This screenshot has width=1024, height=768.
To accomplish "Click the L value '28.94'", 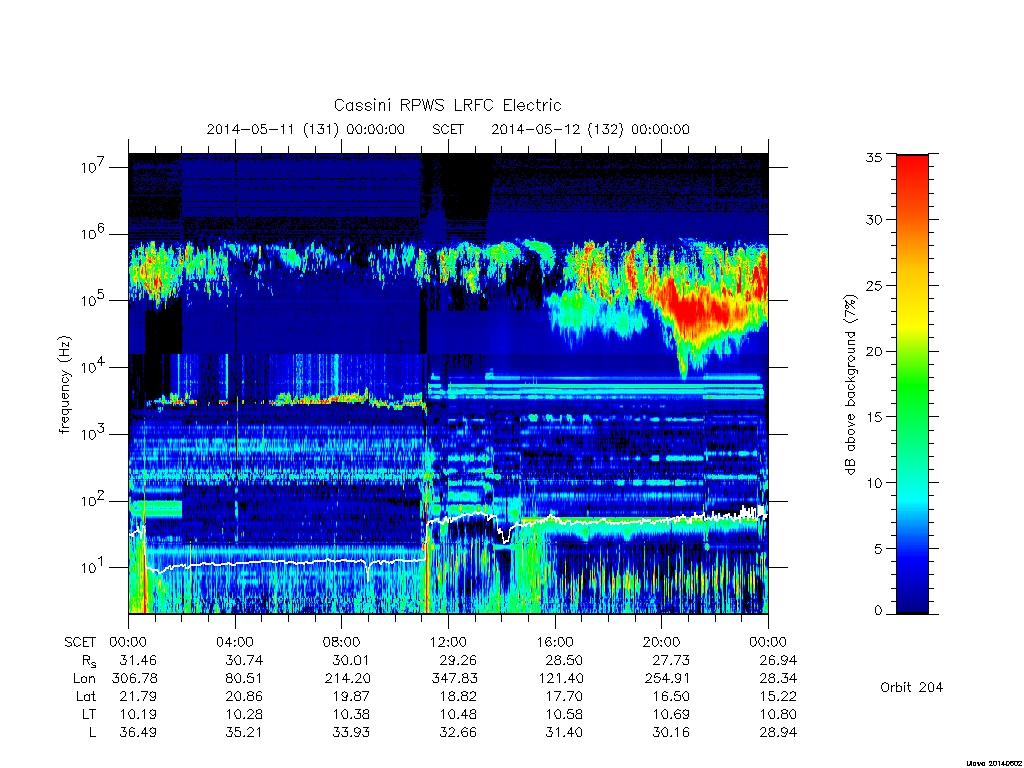I will coord(778,733).
